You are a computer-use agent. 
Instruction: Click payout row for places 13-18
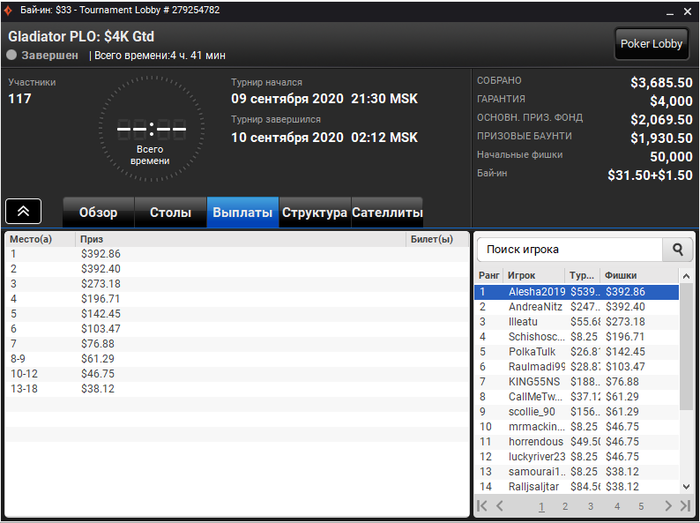click(237, 389)
